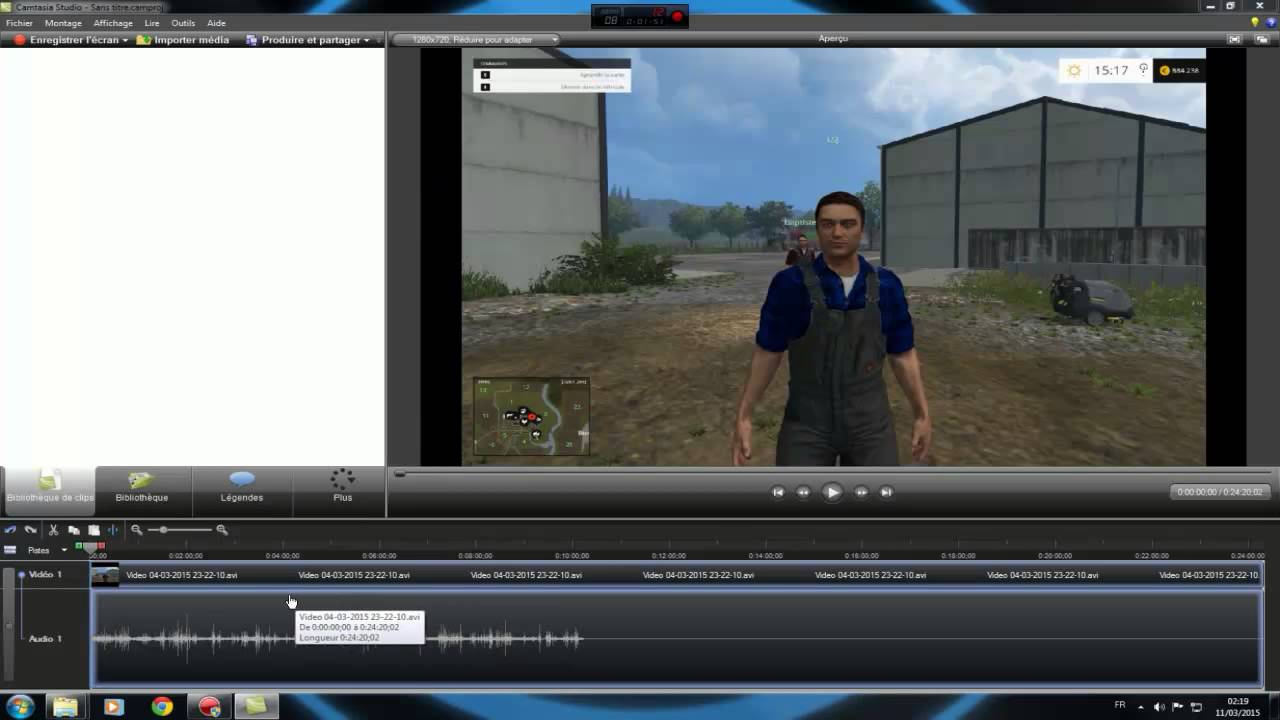Click the green selection start marker
The image size is (1280, 720).
[x=79, y=546]
